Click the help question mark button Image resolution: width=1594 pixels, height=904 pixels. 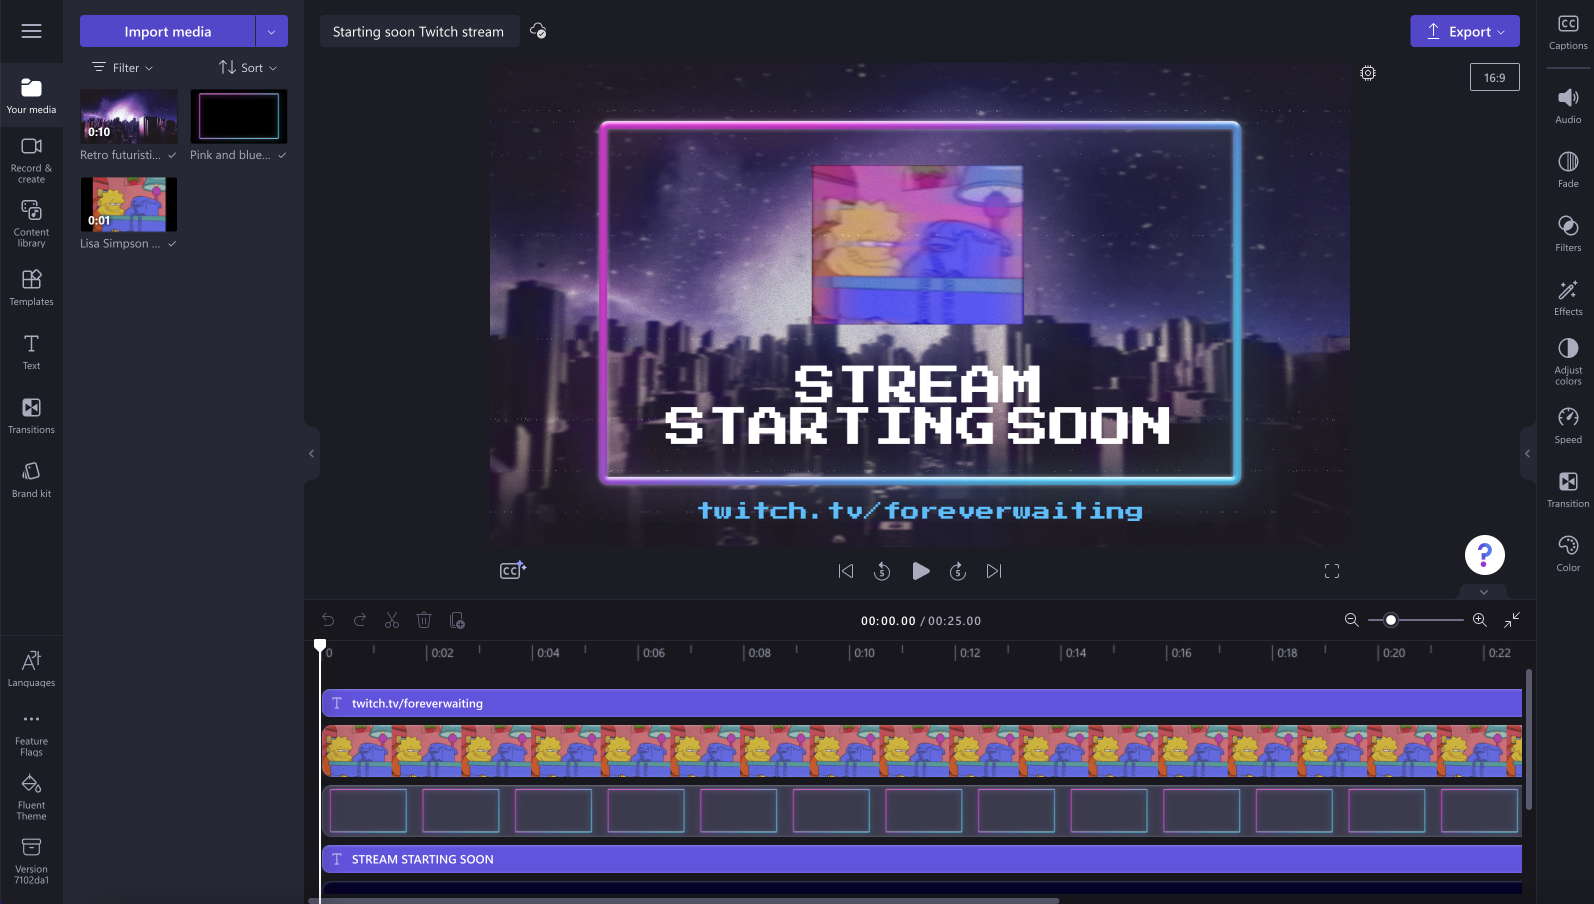tap(1485, 555)
